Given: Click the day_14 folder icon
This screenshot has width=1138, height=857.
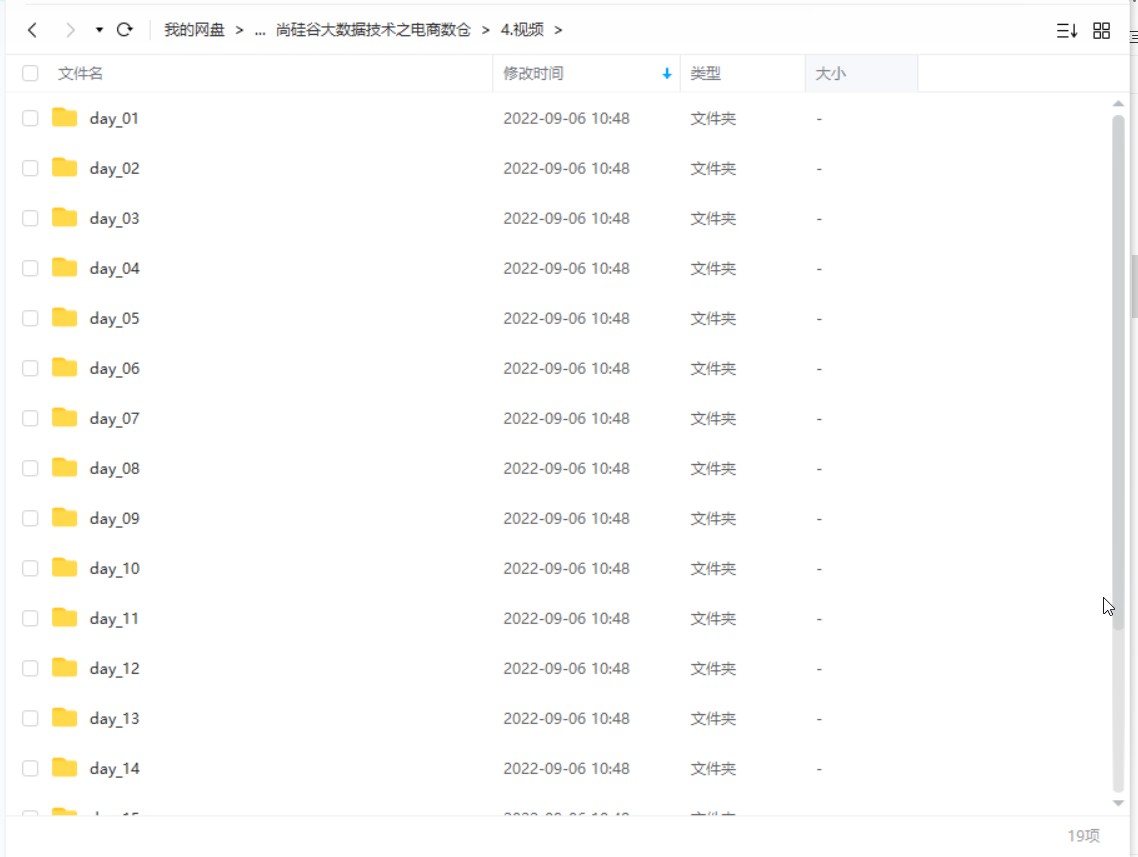Looking at the screenshot, I should pos(65,767).
